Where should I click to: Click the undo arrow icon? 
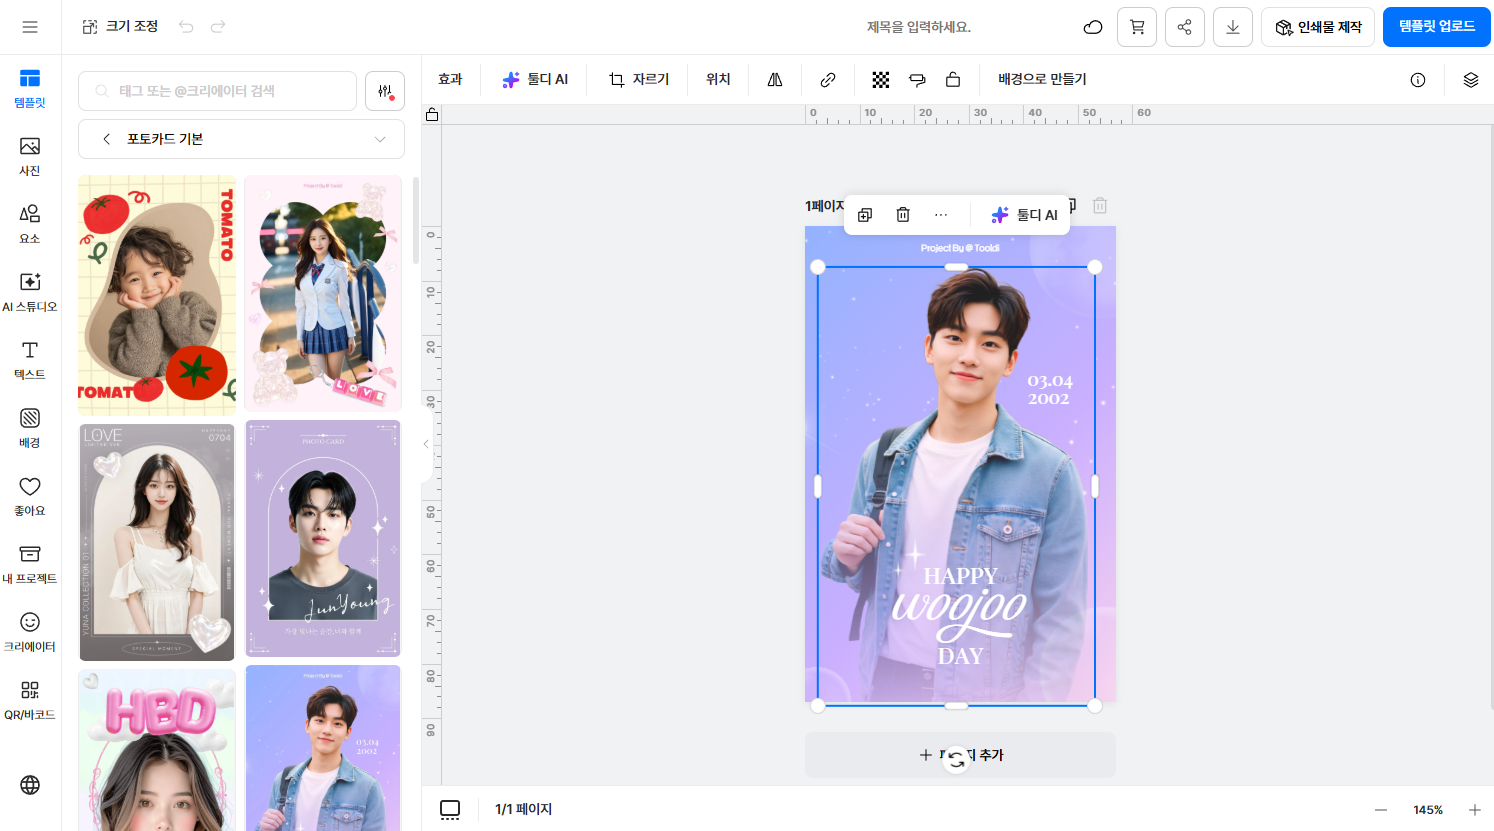[186, 27]
